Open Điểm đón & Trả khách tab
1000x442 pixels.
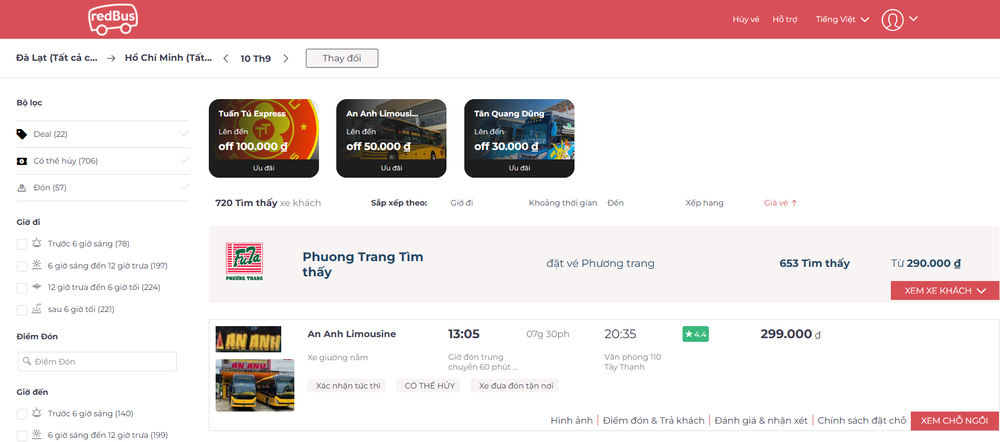click(654, 420)
